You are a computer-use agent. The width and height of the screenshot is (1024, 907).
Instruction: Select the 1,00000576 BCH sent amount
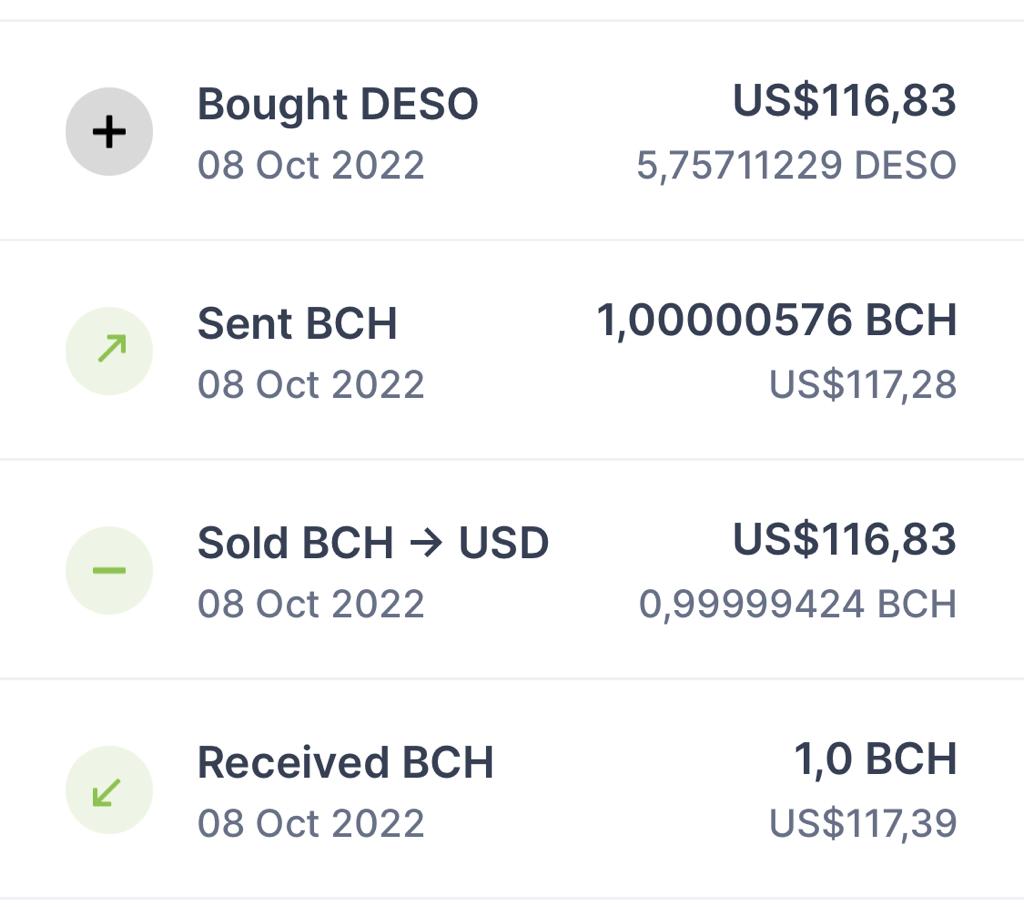click(x=776, y=321)
